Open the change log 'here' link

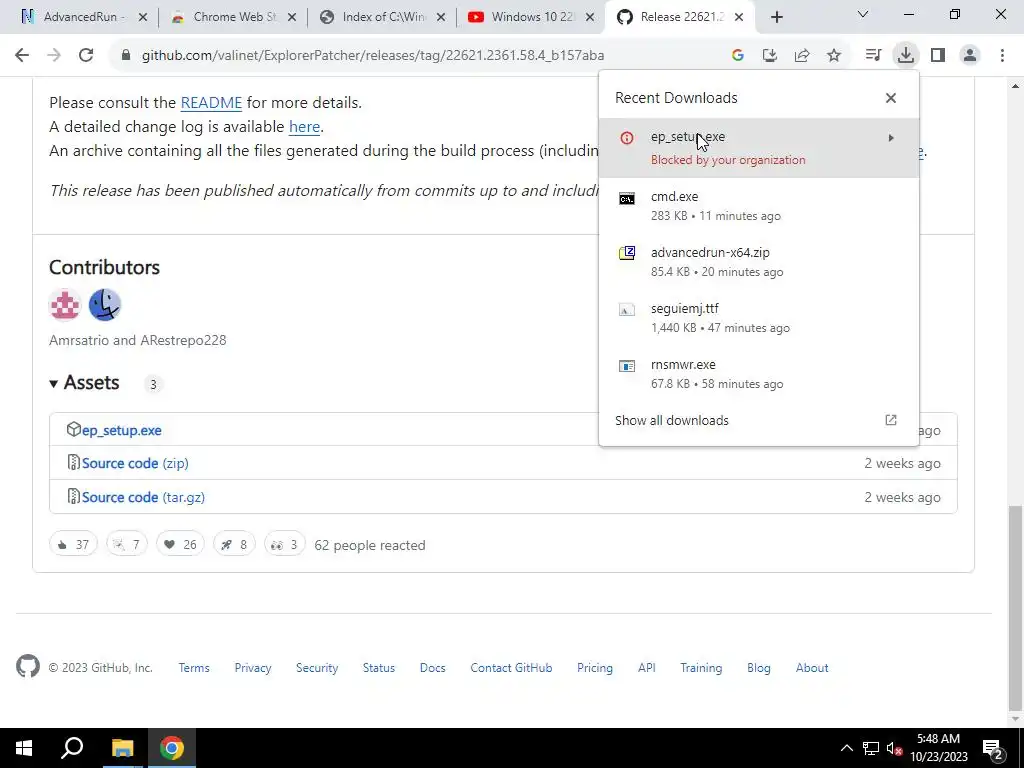coord(304,127)
